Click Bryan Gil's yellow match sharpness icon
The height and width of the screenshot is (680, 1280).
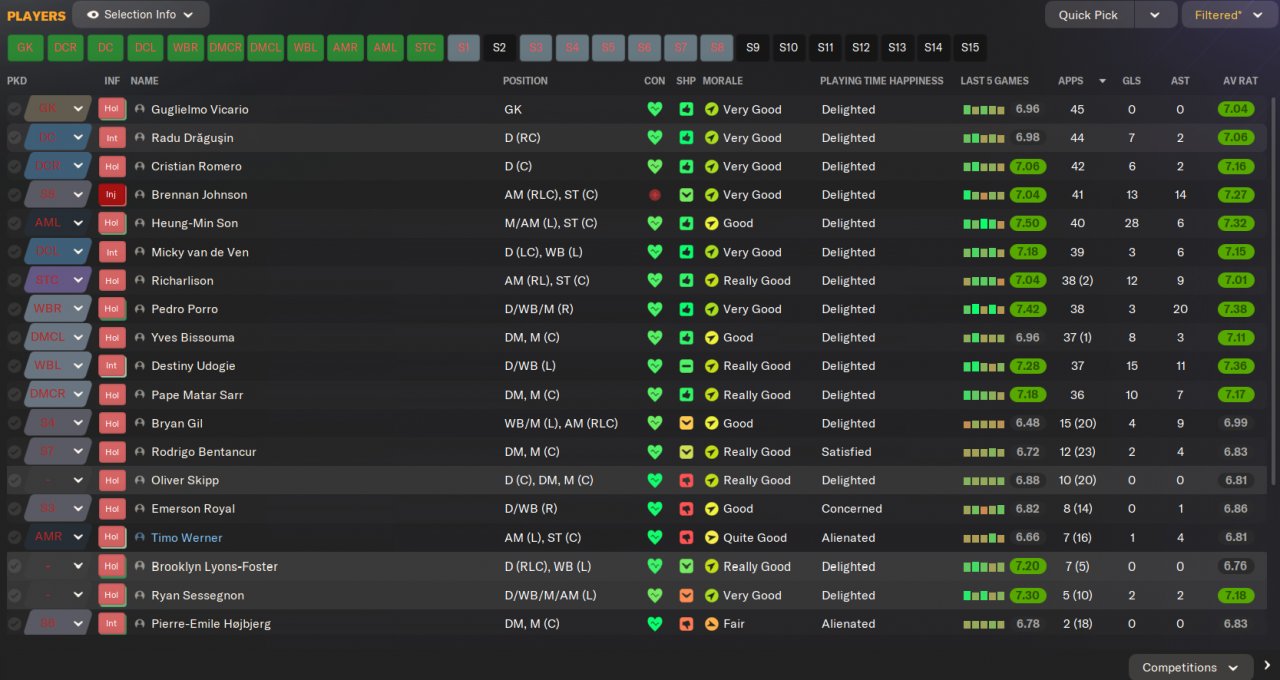point(686,423)
